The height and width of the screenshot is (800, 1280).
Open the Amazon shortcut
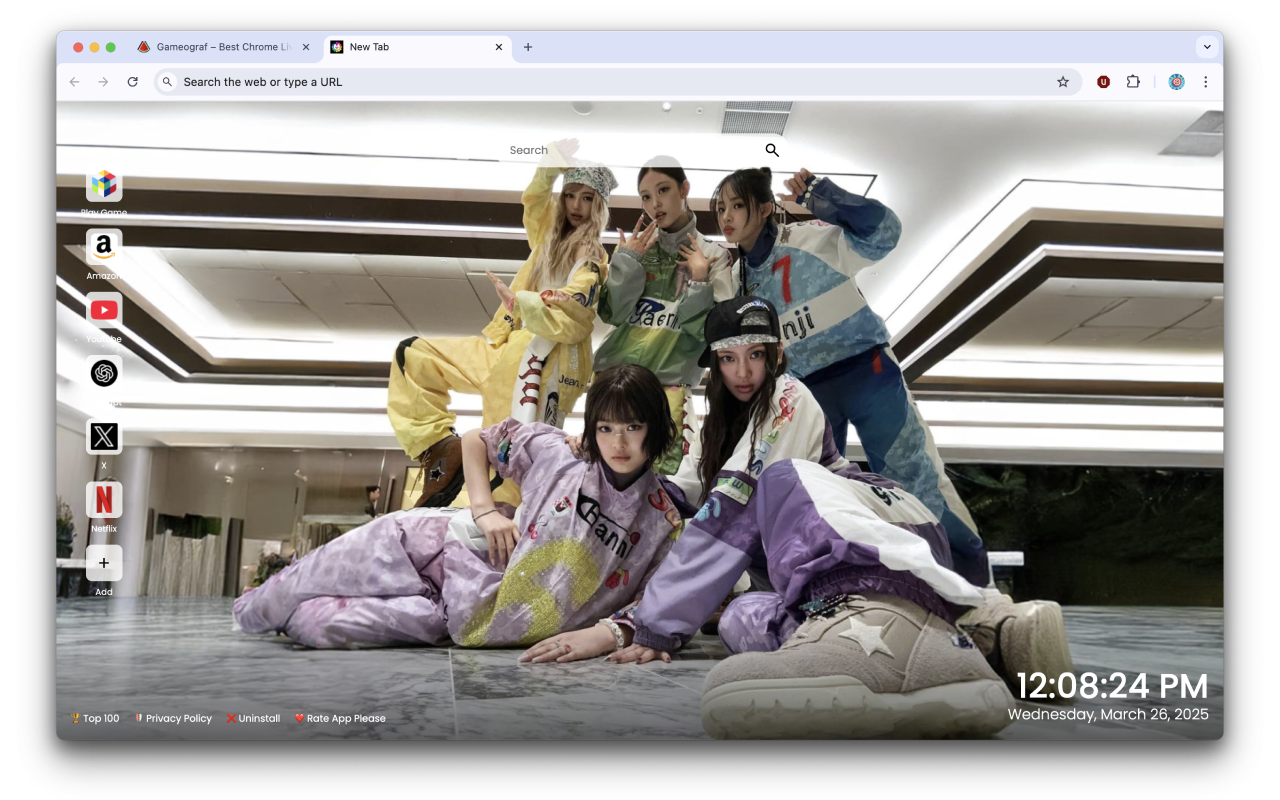104,247
